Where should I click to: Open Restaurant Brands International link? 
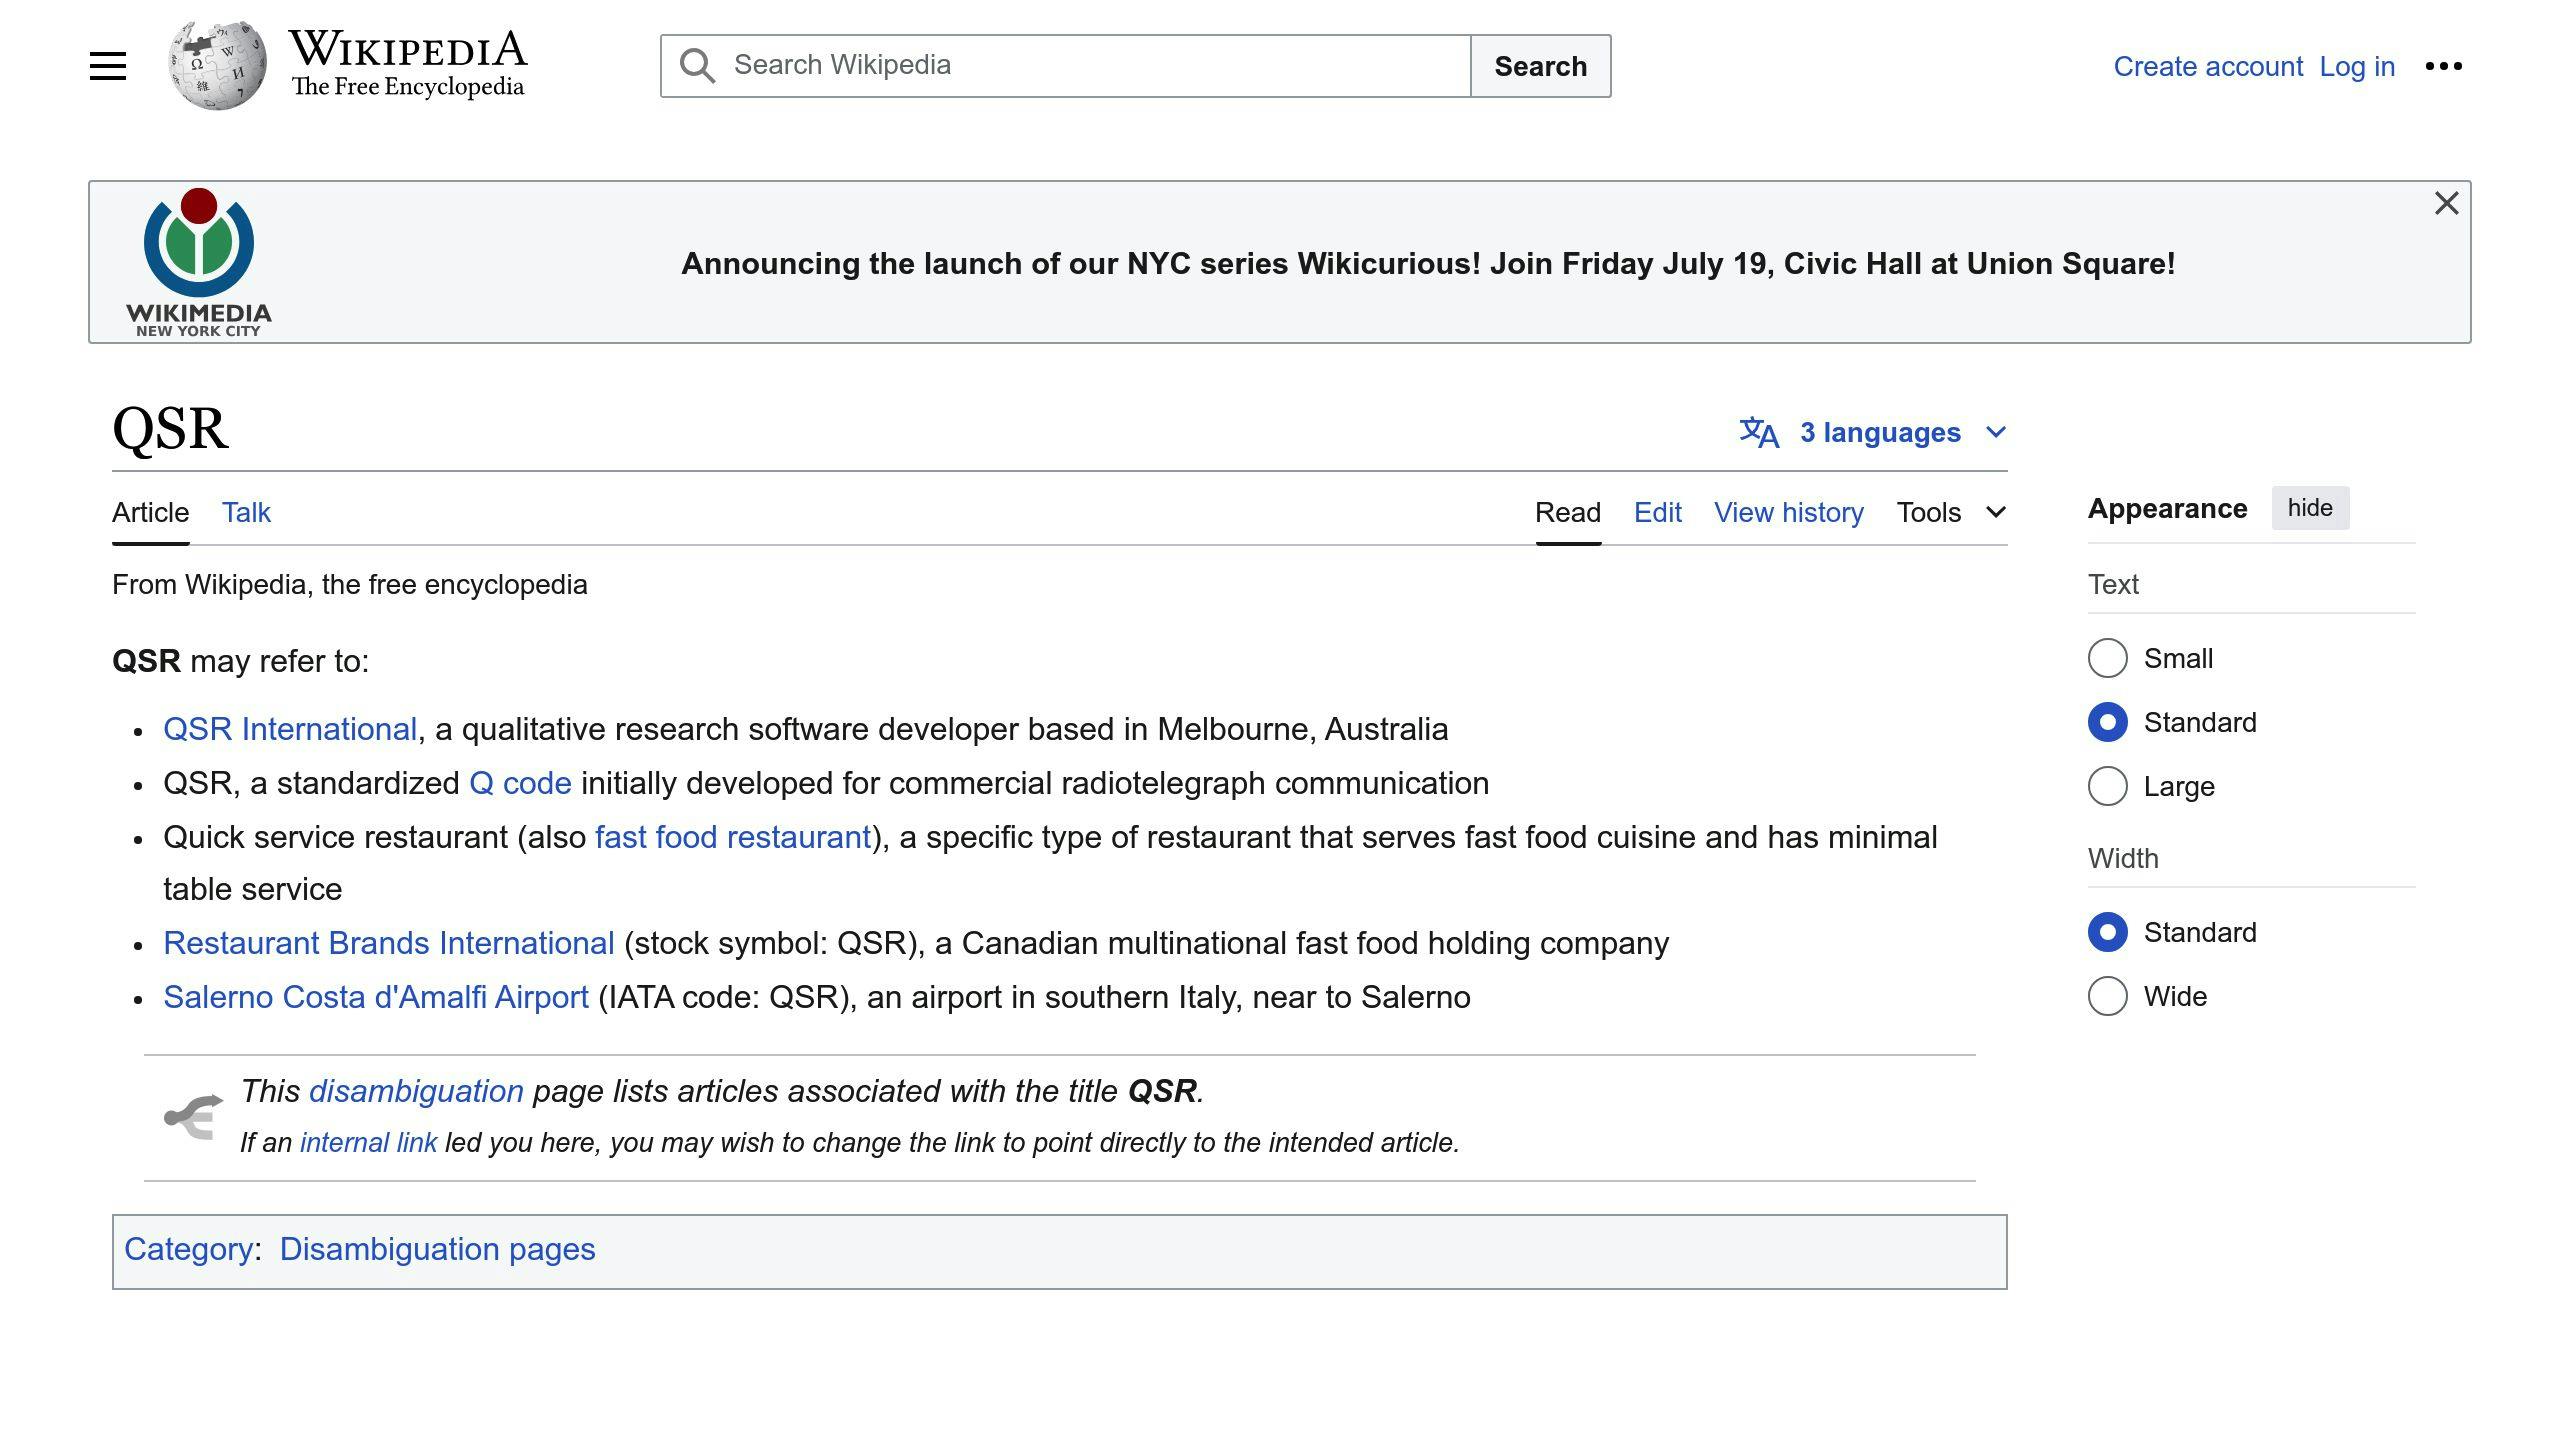(x=389, y=943)
